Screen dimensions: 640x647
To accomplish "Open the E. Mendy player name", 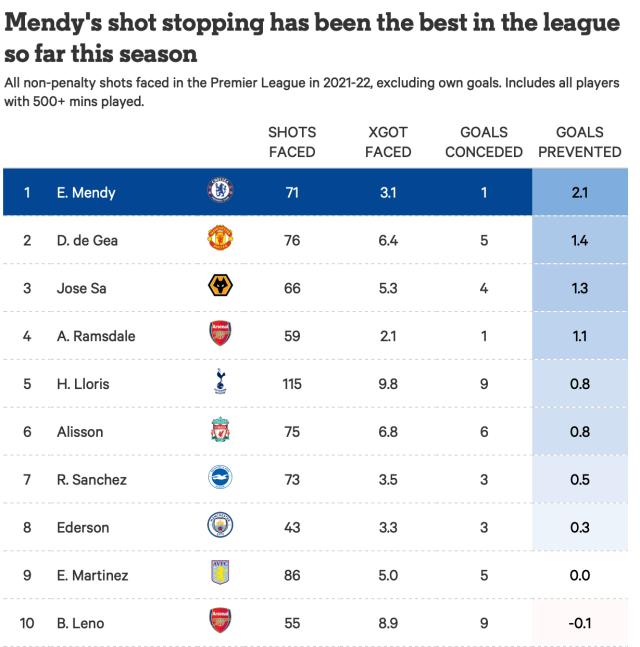I will coord(85,193).
